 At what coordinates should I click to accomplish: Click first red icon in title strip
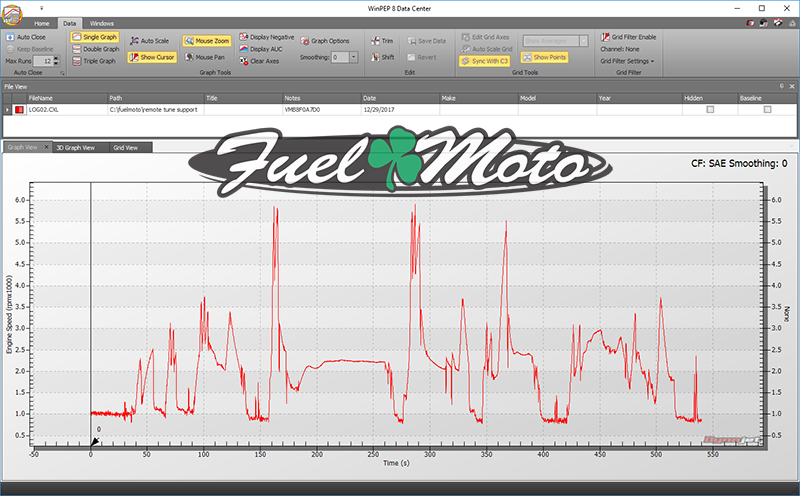point(751,23)
